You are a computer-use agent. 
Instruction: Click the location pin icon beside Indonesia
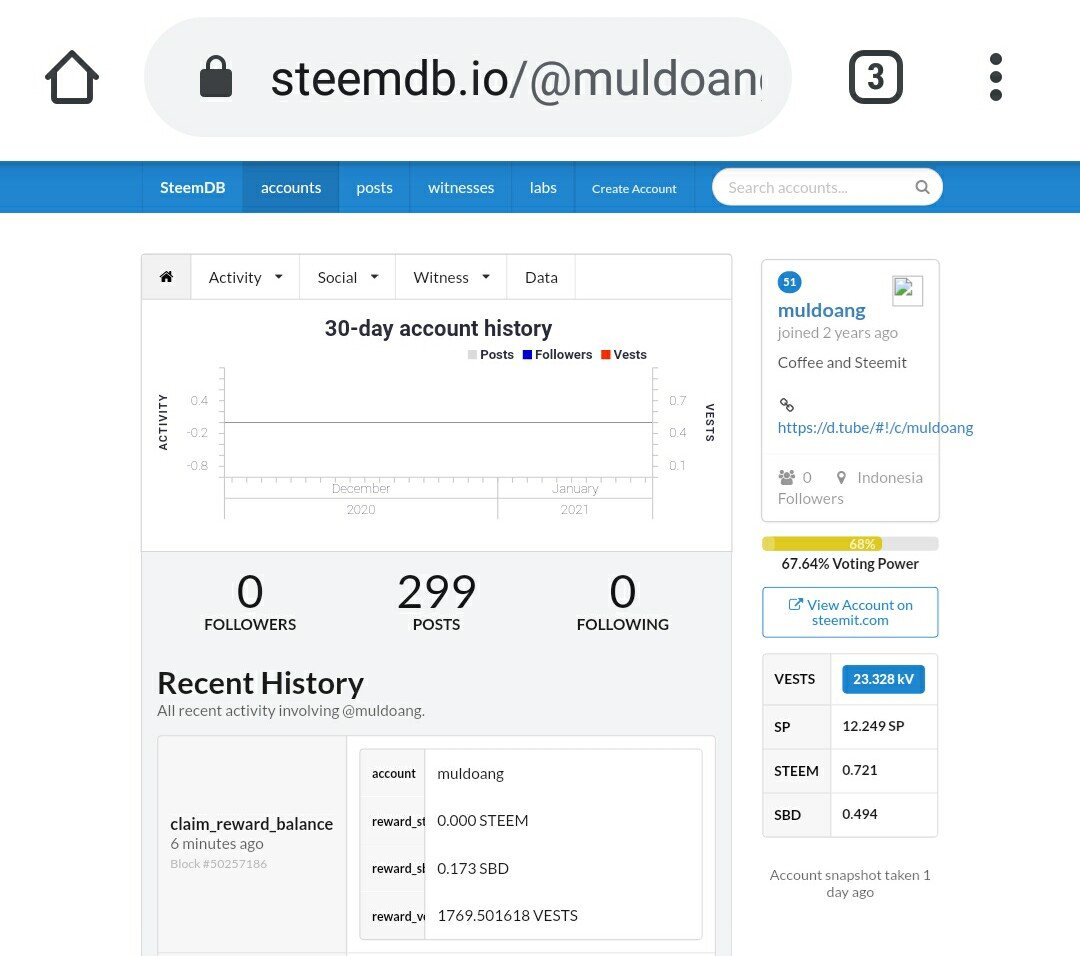[x=841, y=477]
